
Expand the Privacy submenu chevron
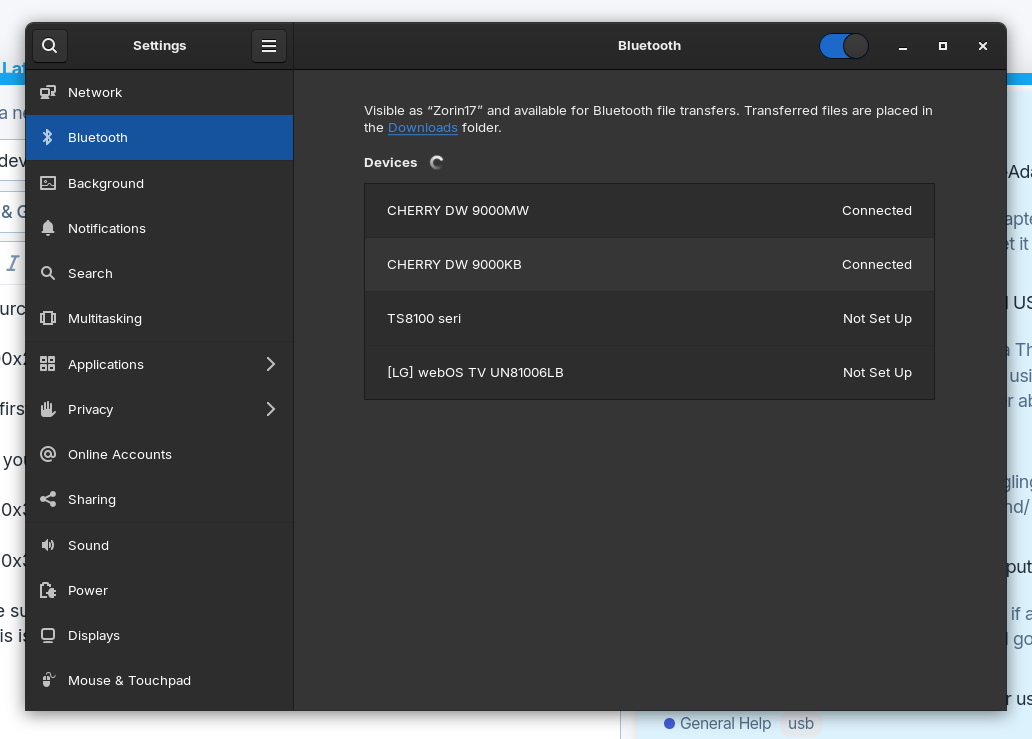pos(270,409)
